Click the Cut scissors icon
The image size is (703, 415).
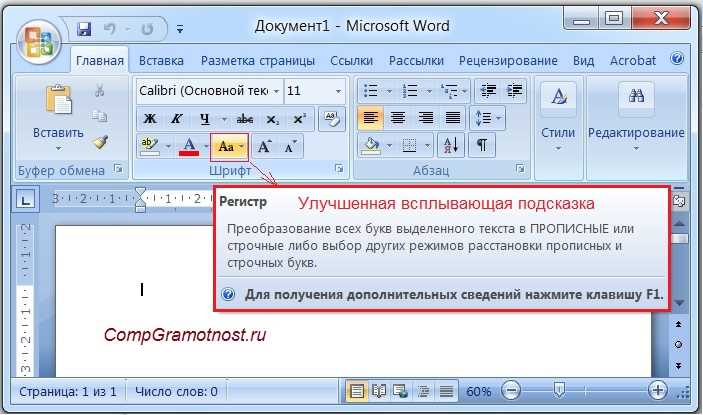click(100, 92)
